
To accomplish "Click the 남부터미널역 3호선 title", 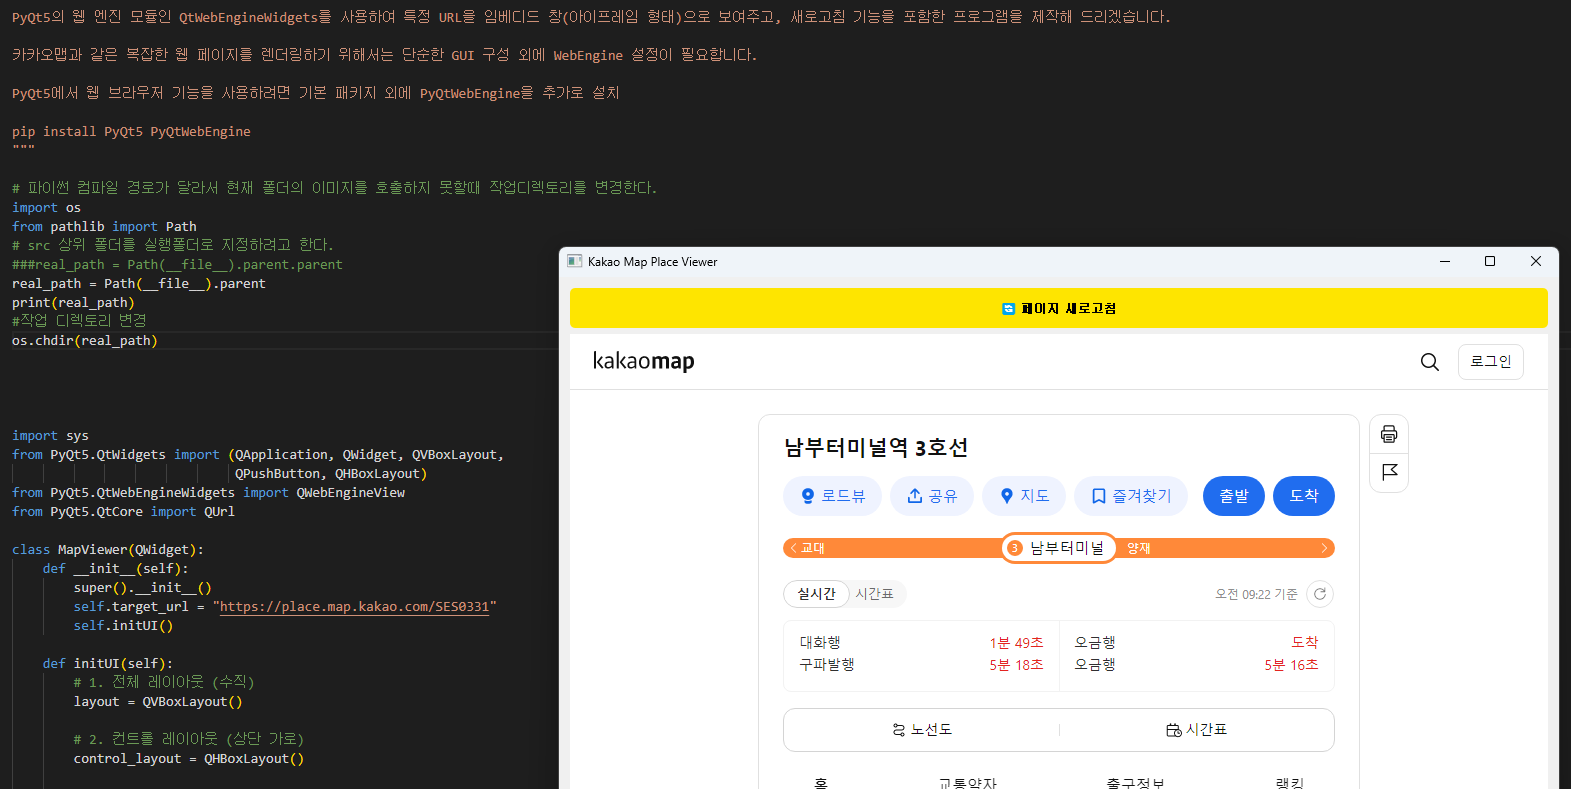I will pos(876,447).
